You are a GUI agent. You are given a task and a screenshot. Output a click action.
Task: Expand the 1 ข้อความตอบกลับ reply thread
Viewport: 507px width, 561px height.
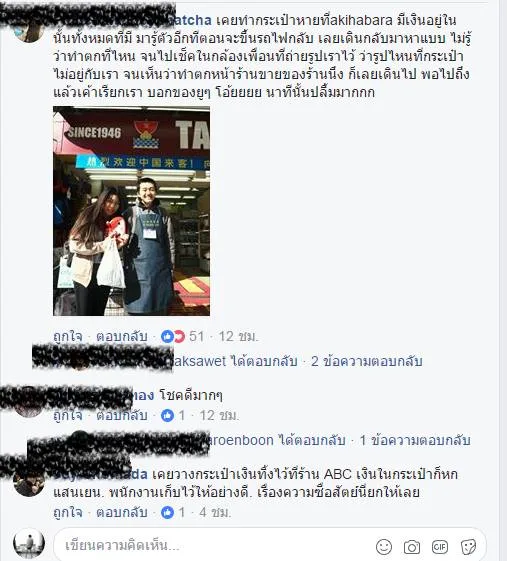[x=415, y=440]
